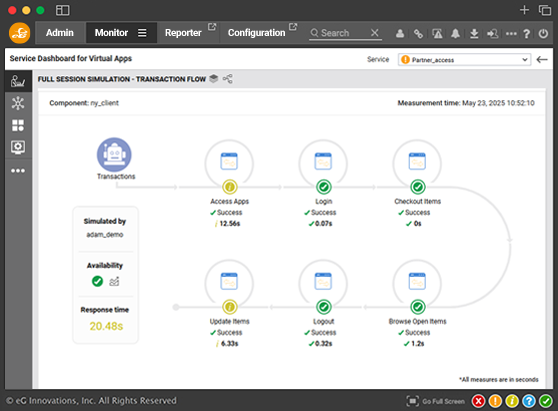Open the Reporter tab
558x411 pixels.
coord(183,33)
